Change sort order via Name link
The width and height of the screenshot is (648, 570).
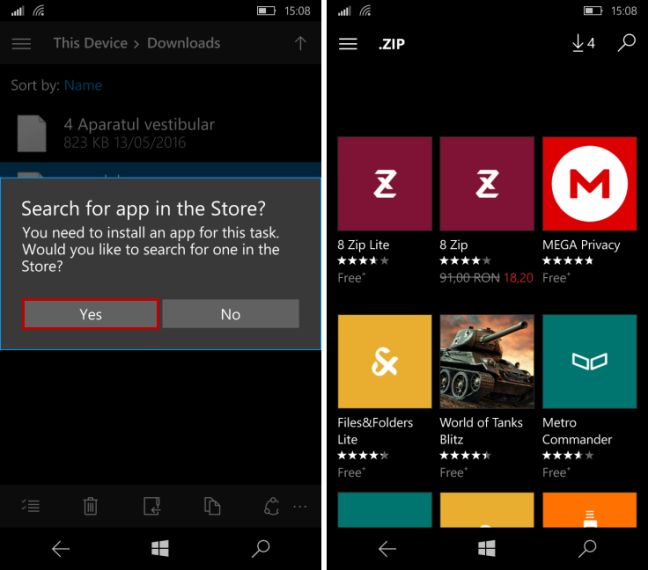coord(83,85)
